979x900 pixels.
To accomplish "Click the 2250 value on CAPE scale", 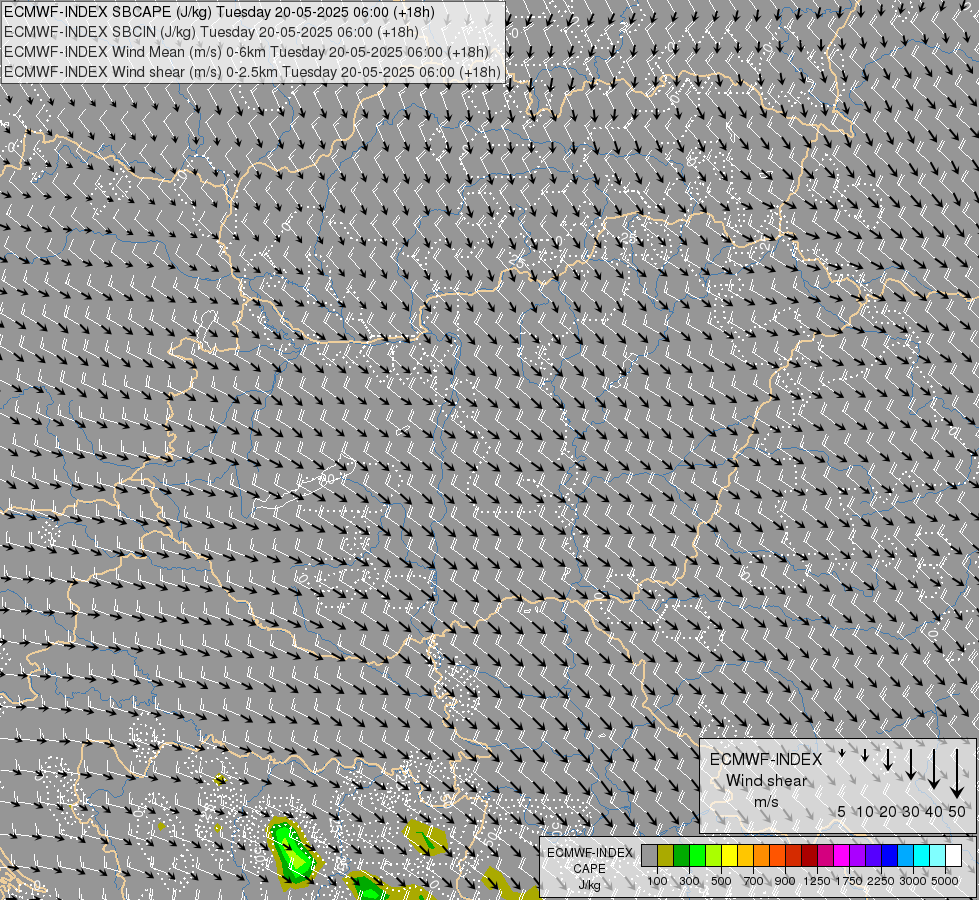I will pos(881,881).
